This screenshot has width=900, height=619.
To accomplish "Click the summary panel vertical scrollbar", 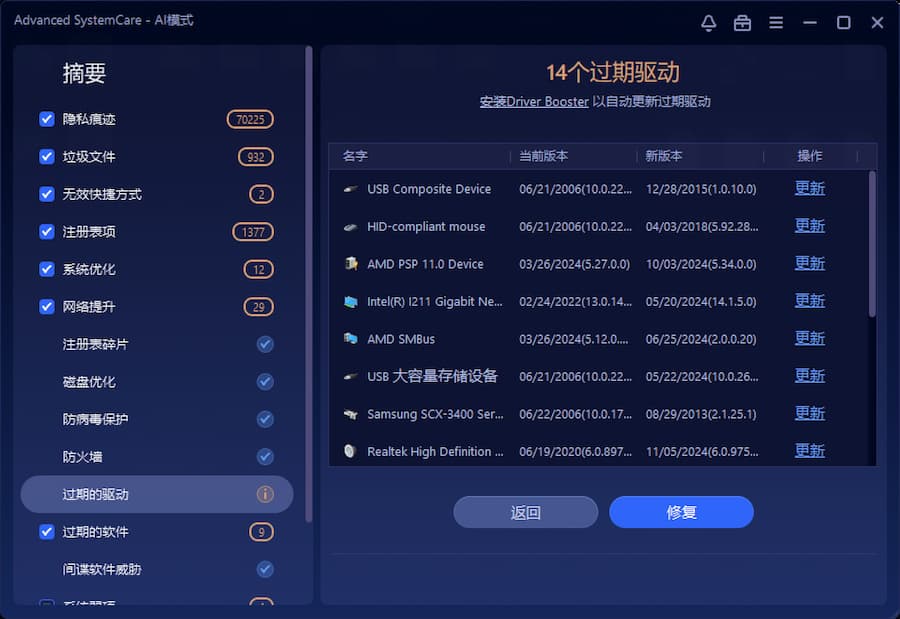I will [x=309, y=284].
